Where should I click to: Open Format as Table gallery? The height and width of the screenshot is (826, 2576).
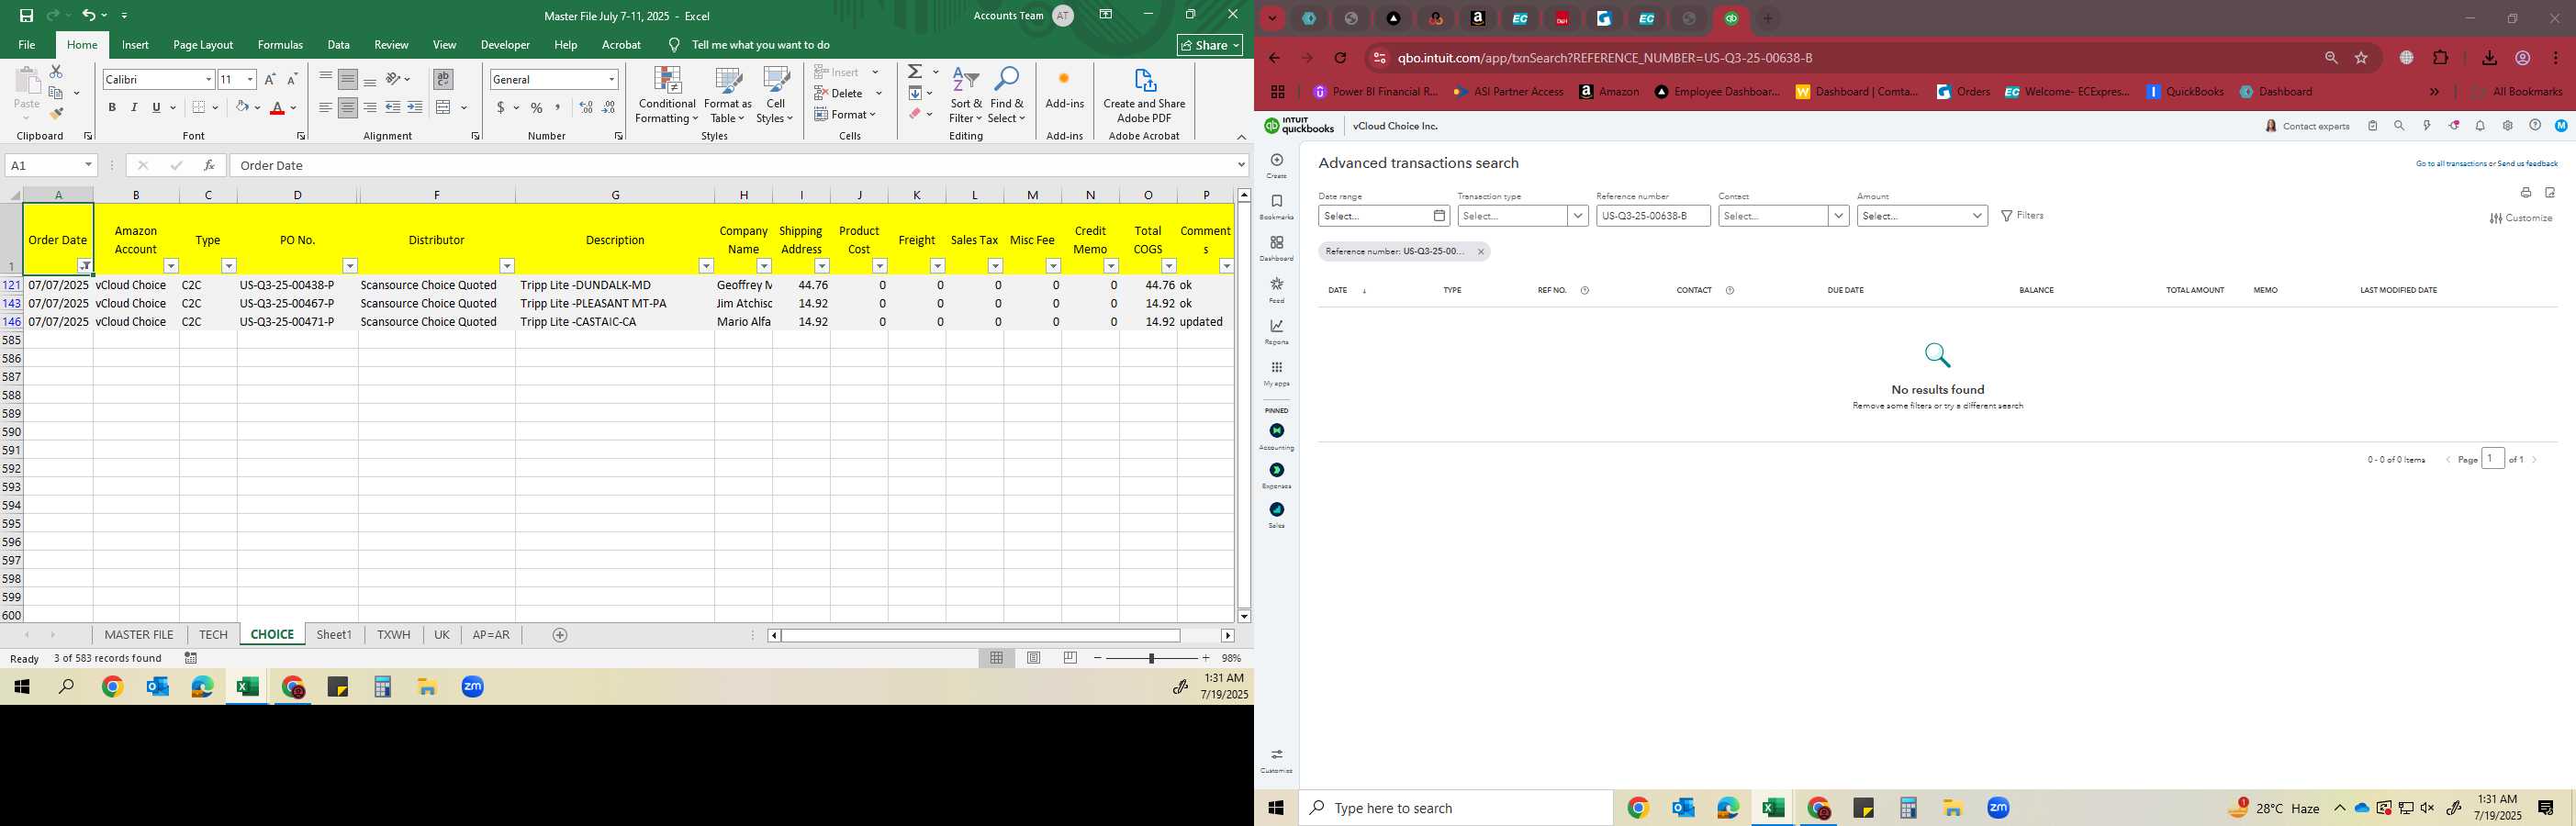pos(728,96)
